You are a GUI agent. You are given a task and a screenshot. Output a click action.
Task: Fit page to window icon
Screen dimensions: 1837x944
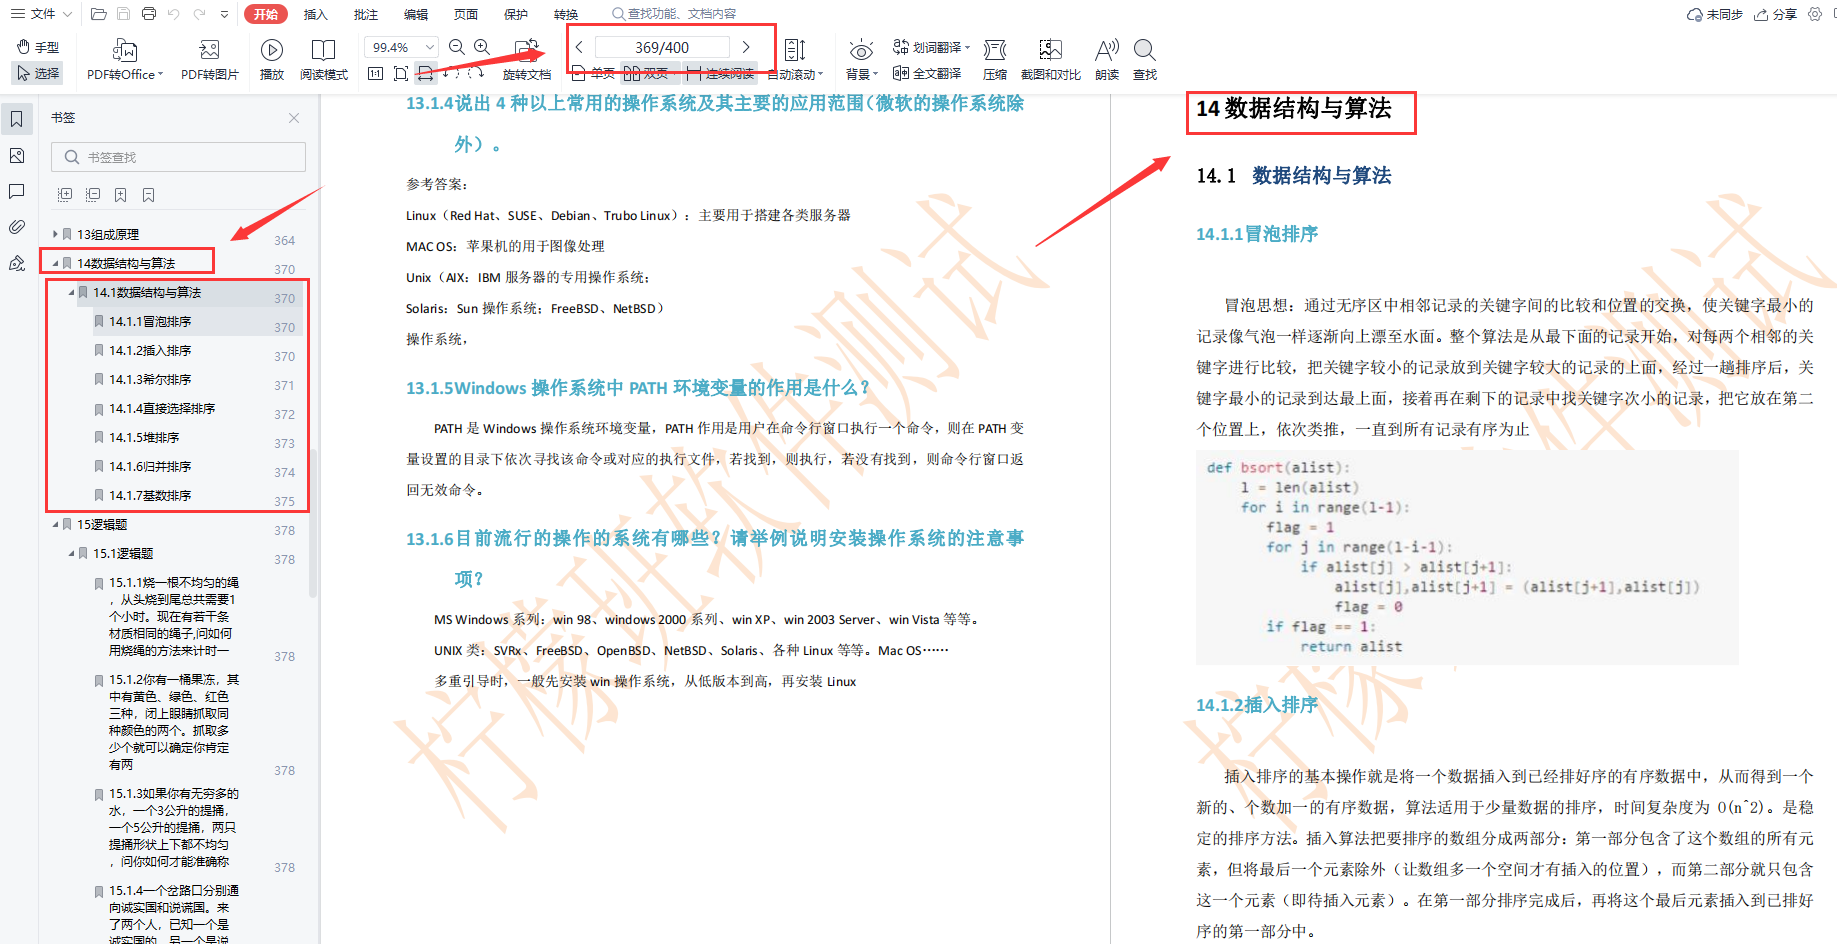[x=400, y=73]
